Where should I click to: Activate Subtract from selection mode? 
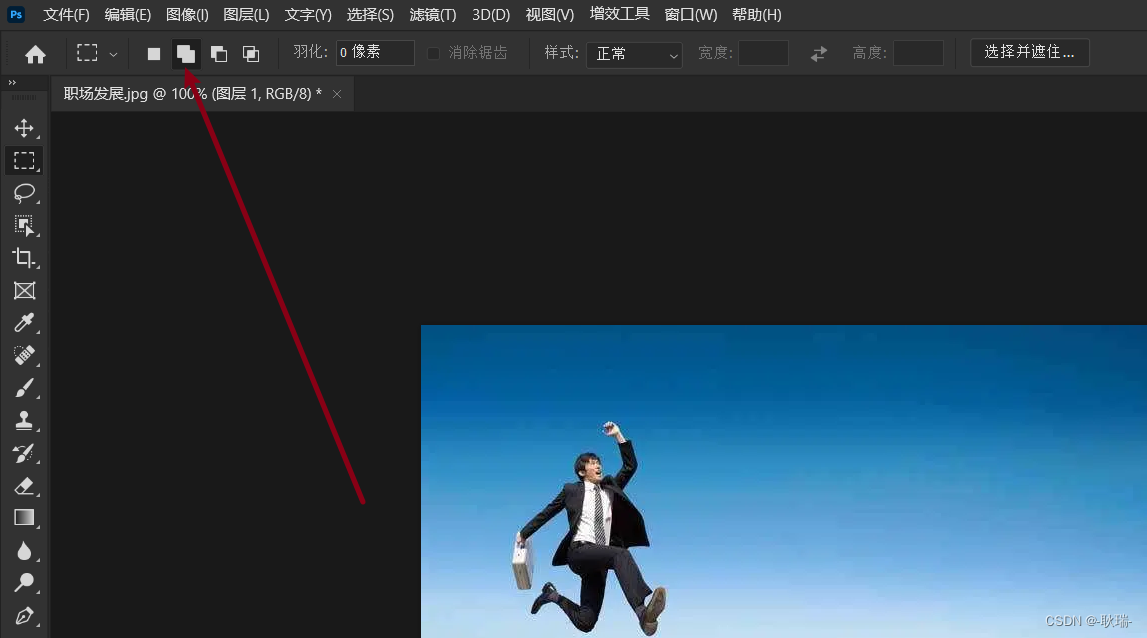click(x=219, y=52)
